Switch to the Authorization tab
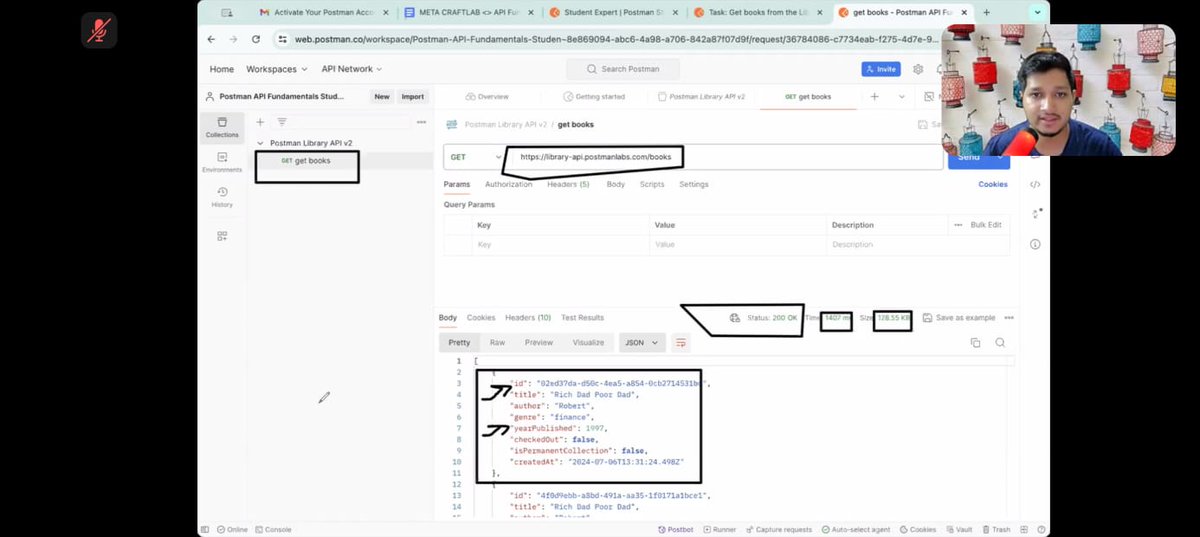 (508, 184)
